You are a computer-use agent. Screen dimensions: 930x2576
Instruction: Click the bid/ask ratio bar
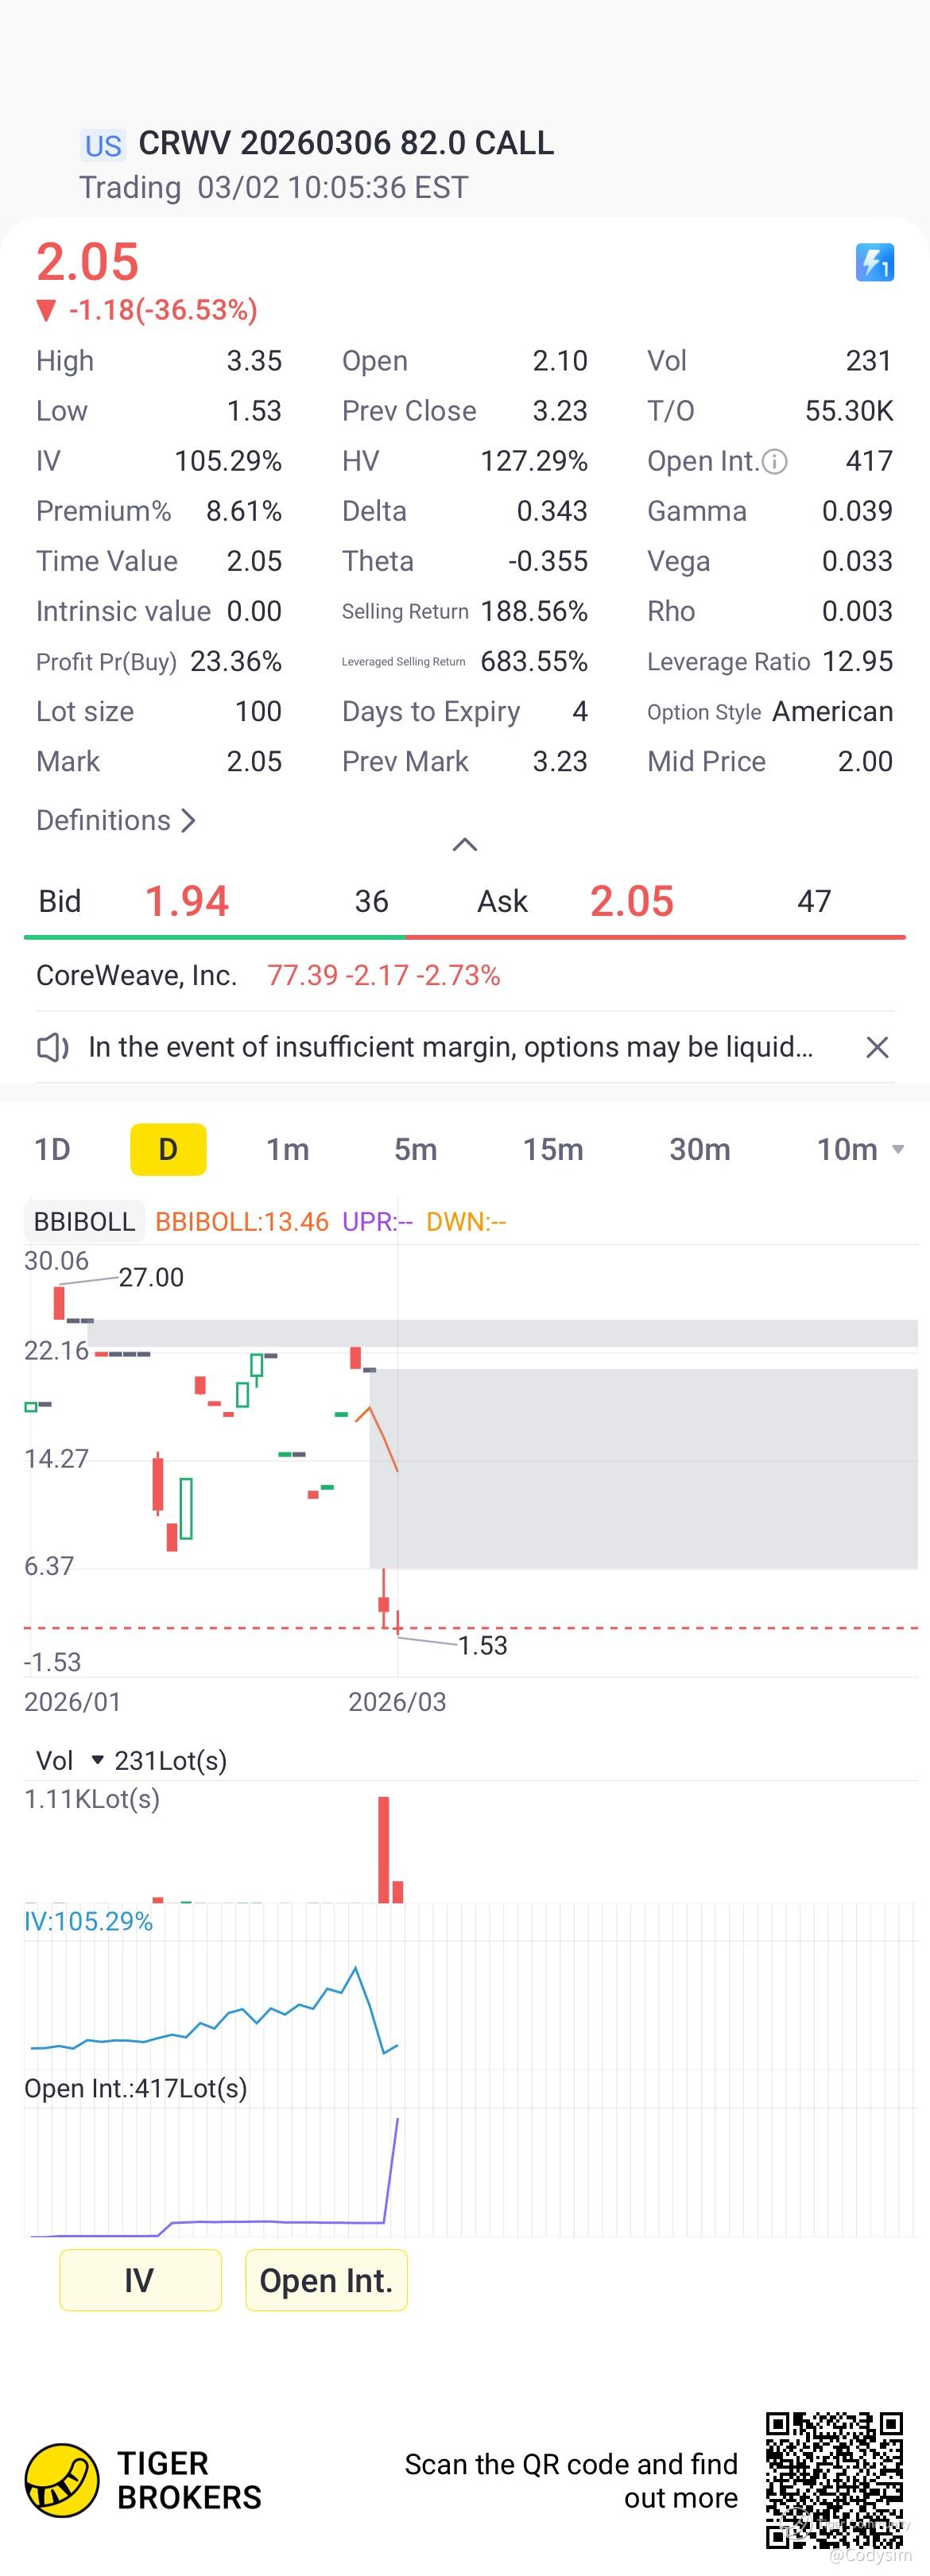(x=465, y=937)
